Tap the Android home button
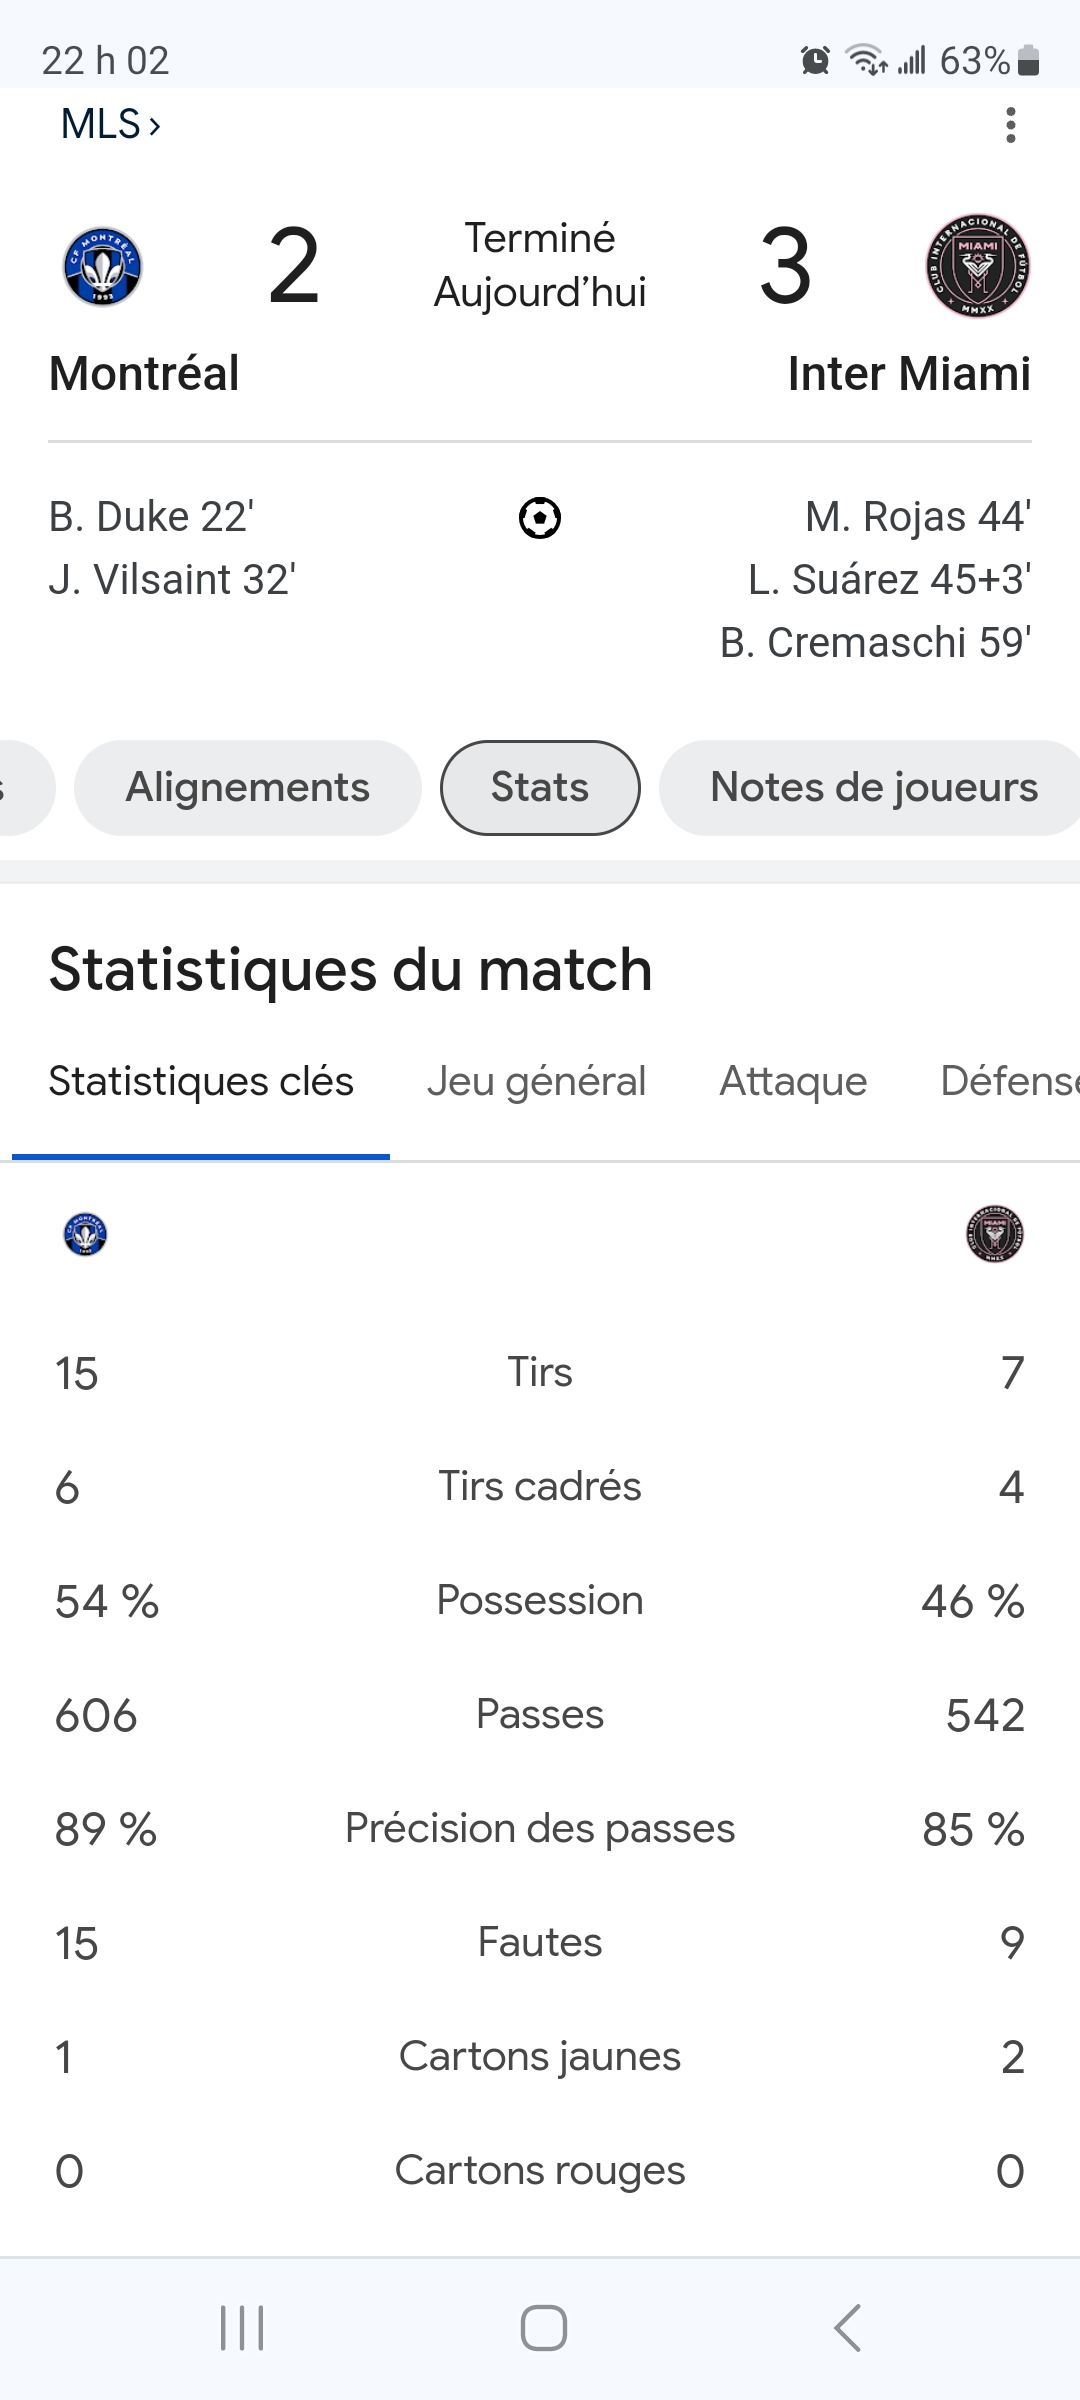This screenshot has height=2400, width=1080. (x=544, y=2328)
